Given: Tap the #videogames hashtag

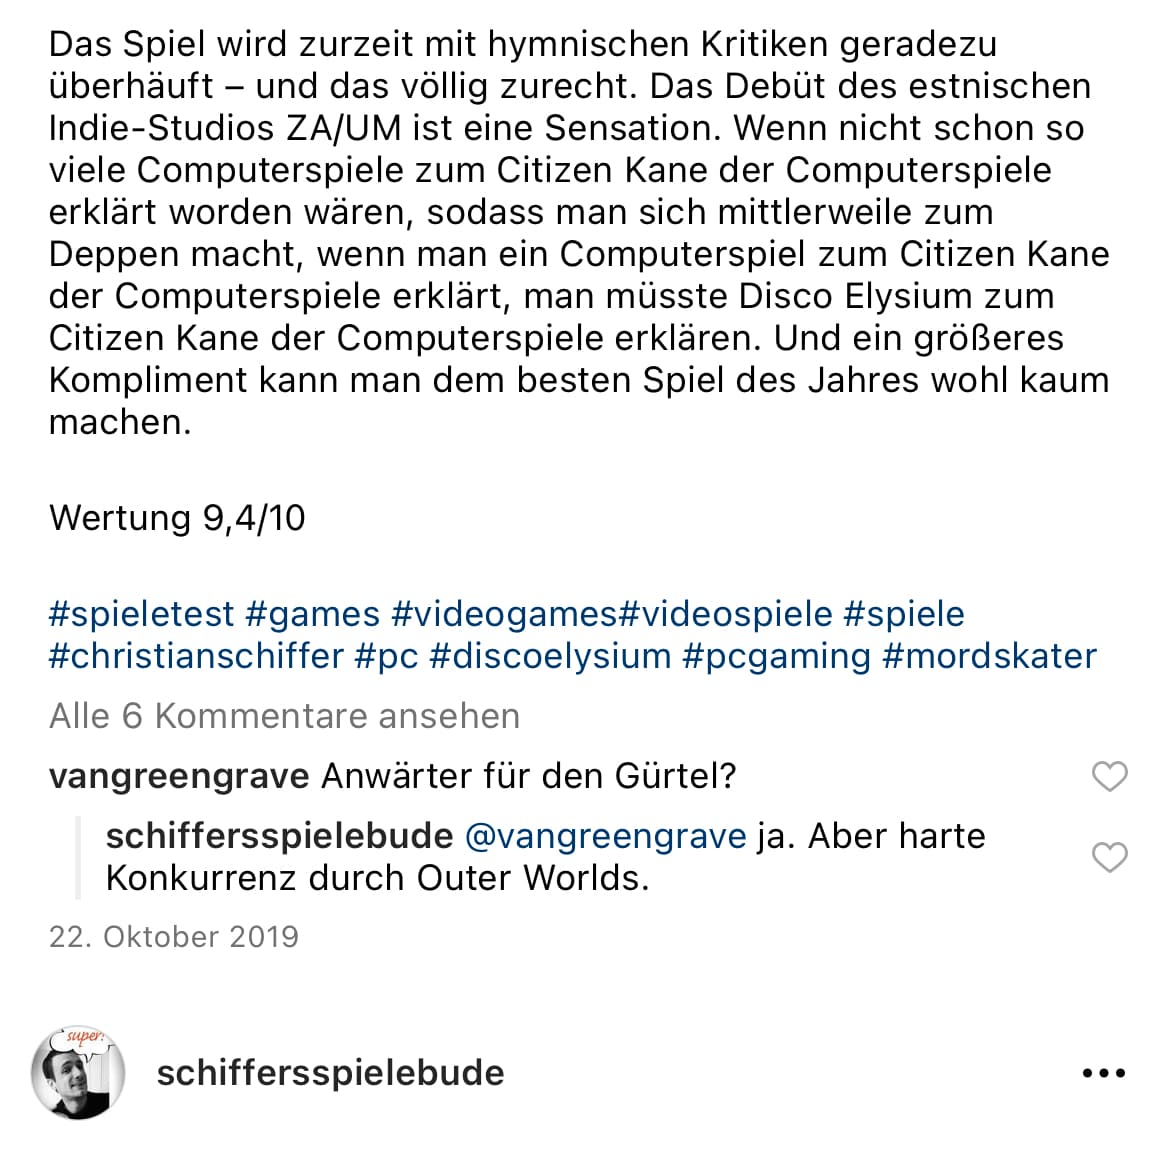Looking at the screenshot, I should tap(504, 613).
